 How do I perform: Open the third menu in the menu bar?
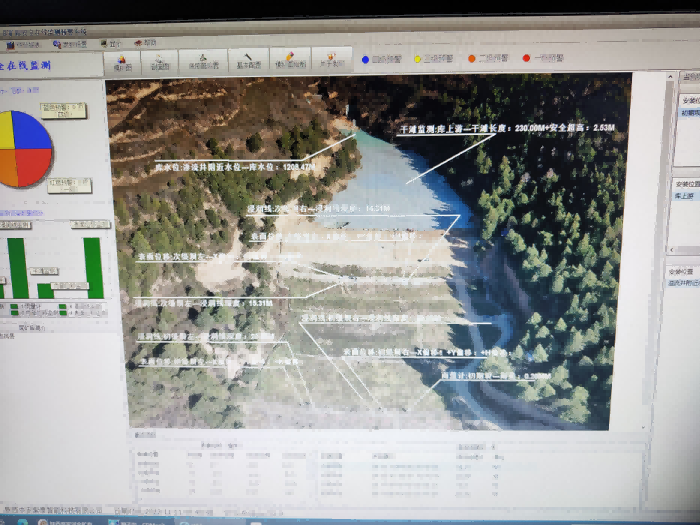pyautogui.click(x=110, y=44)
